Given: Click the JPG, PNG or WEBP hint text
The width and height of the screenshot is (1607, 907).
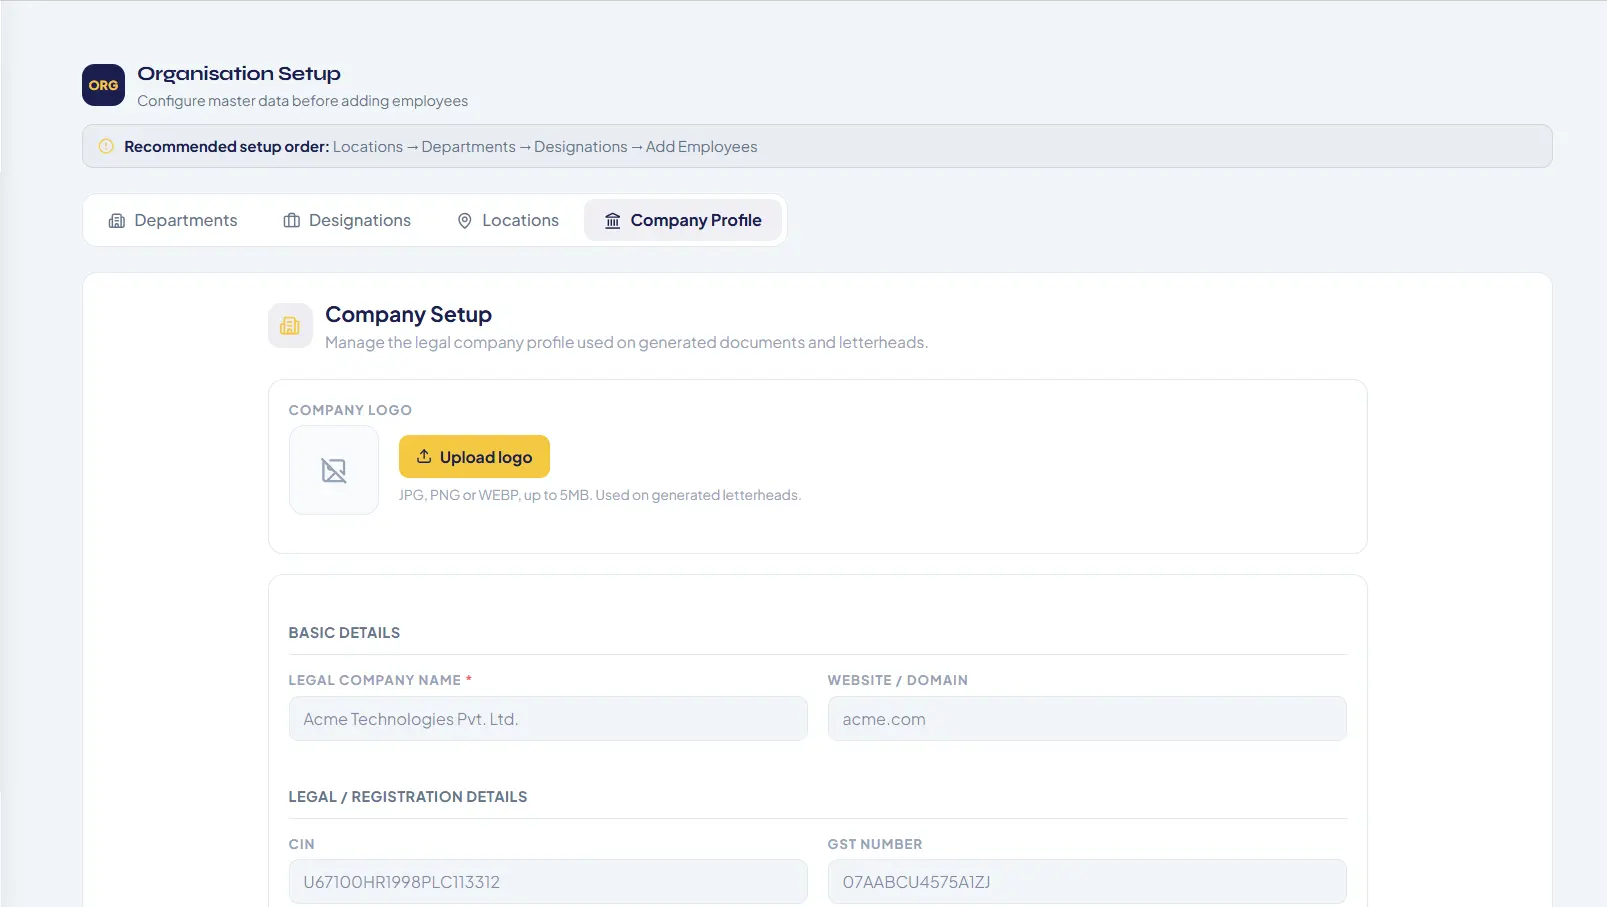Looking at the screenshot, I should (600, 495).
